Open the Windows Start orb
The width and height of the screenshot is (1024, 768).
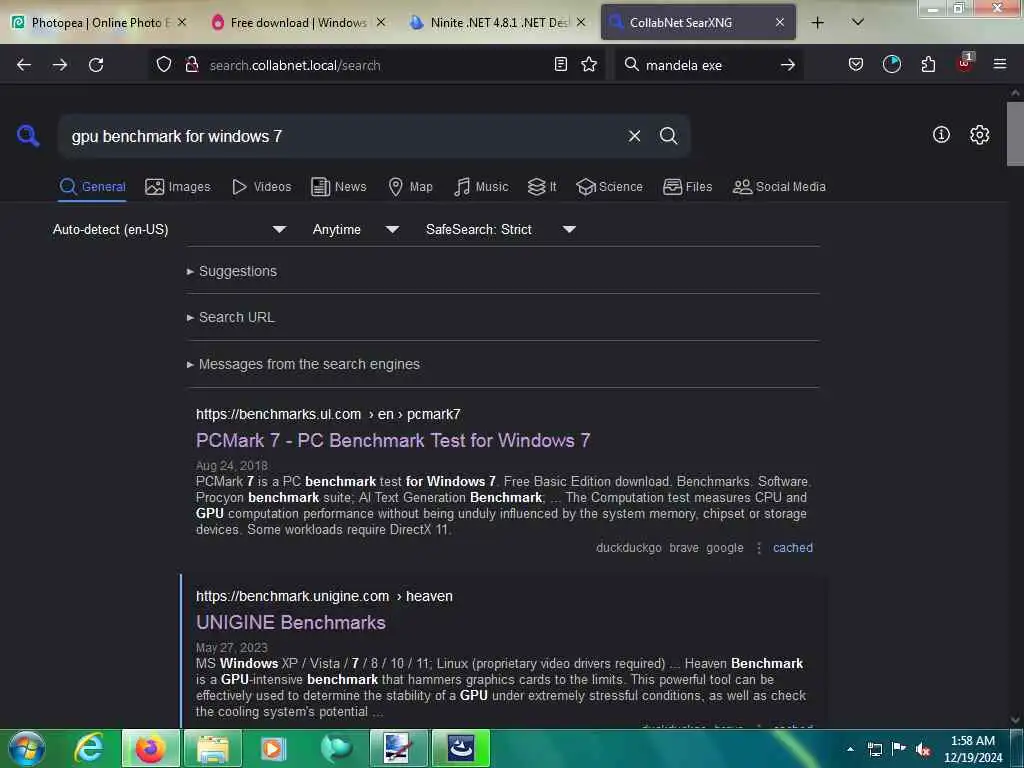pos(26,748)
